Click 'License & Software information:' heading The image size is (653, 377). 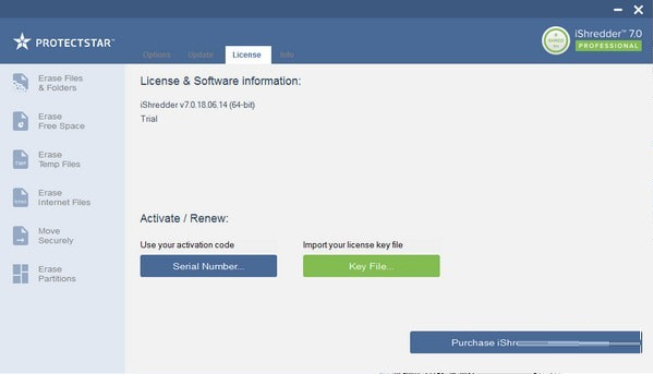pos(220,81)
